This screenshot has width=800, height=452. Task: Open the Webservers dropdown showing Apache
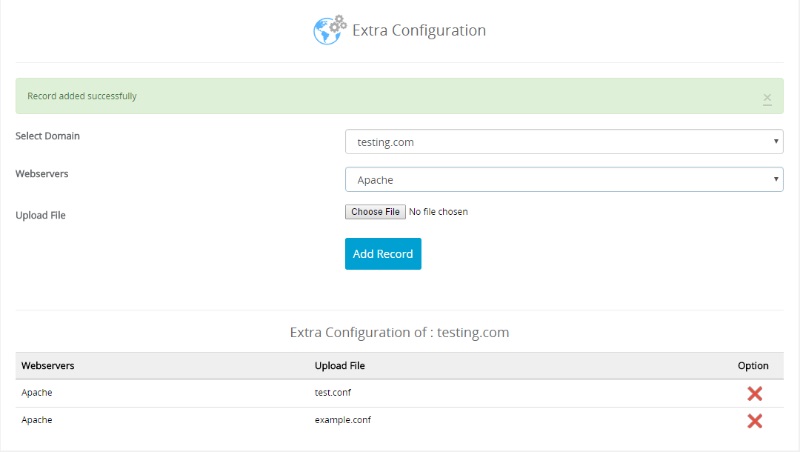[564, 180]
